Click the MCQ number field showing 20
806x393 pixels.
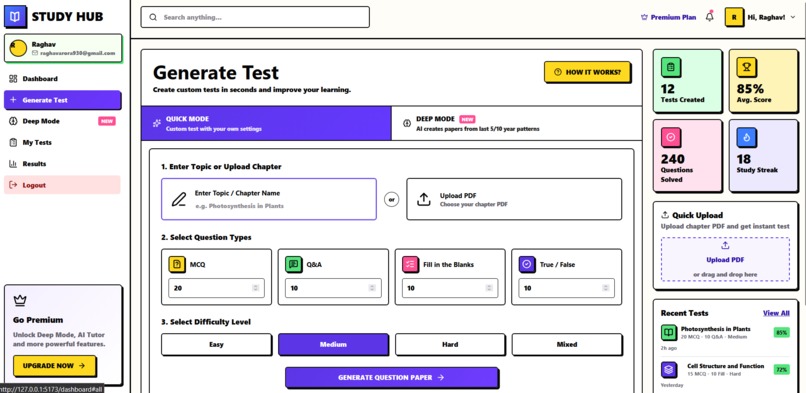point(216,288)
